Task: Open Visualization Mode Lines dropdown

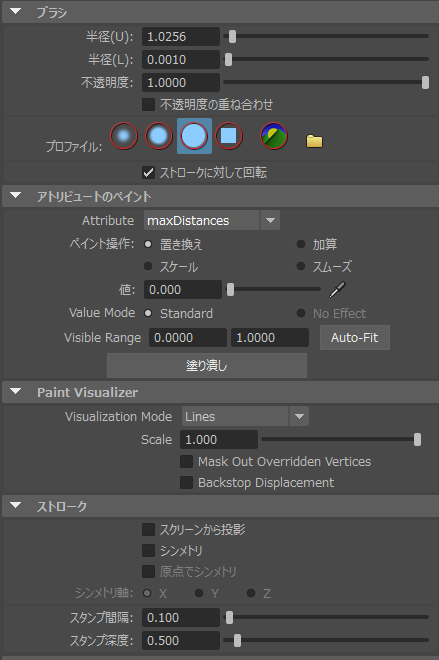Action: pos(245,417)
